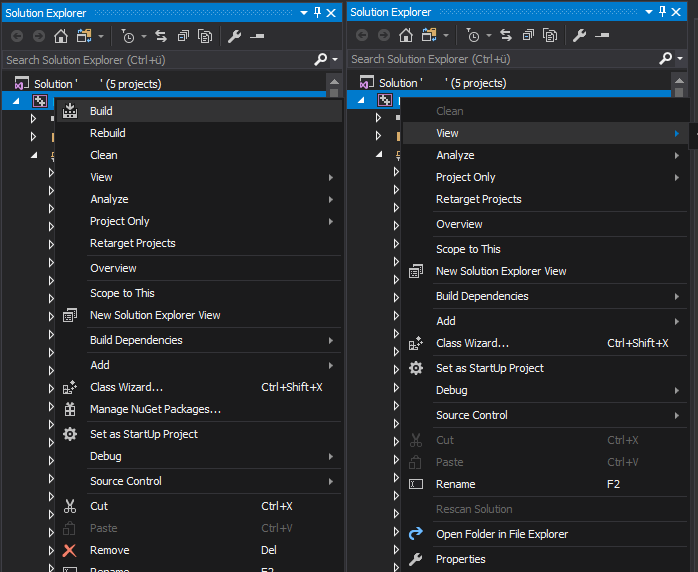This screenshot has width=698, height=572.
Task: Toggle Show All Files in right panel toolbar
Action: pyautogui.click(x=550, y=36)
